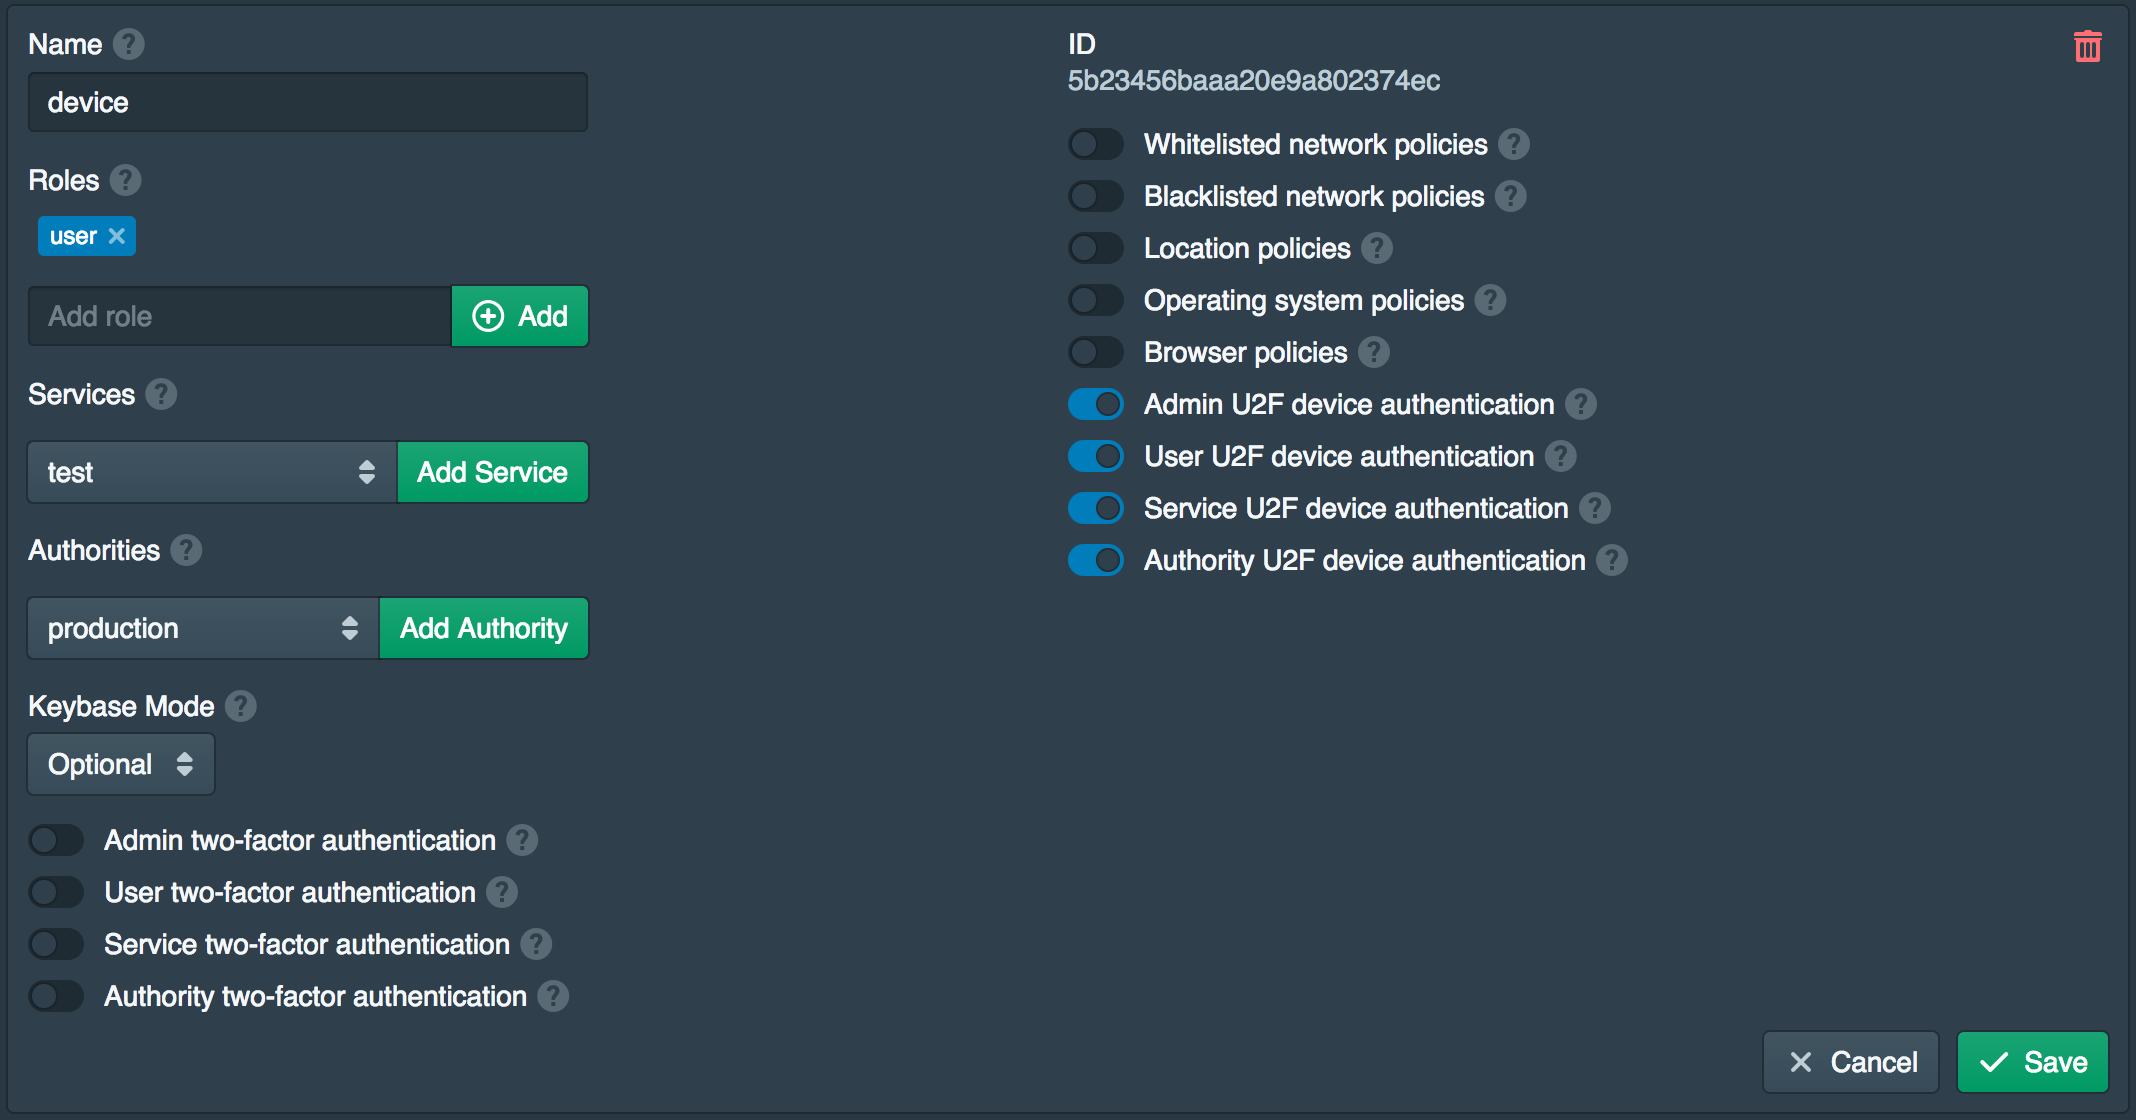2136x1120 pixels.
Task: Click help icon for Browser policies
Action: tap(1374, 352)
